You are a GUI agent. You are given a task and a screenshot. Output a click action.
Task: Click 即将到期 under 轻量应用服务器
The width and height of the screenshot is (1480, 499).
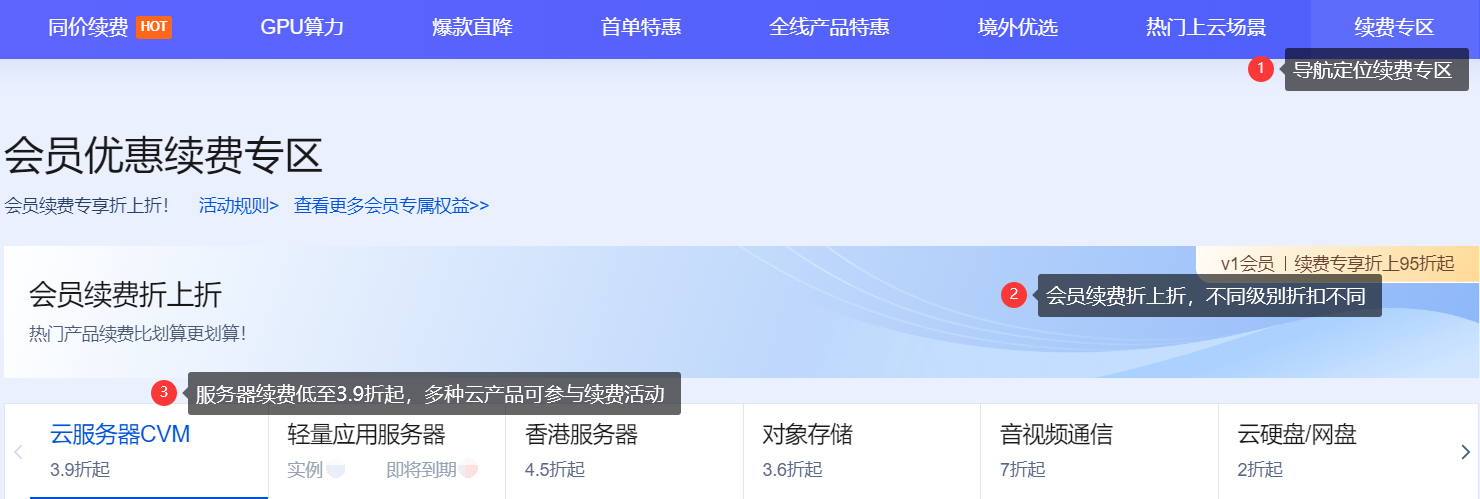pos(421,469)
